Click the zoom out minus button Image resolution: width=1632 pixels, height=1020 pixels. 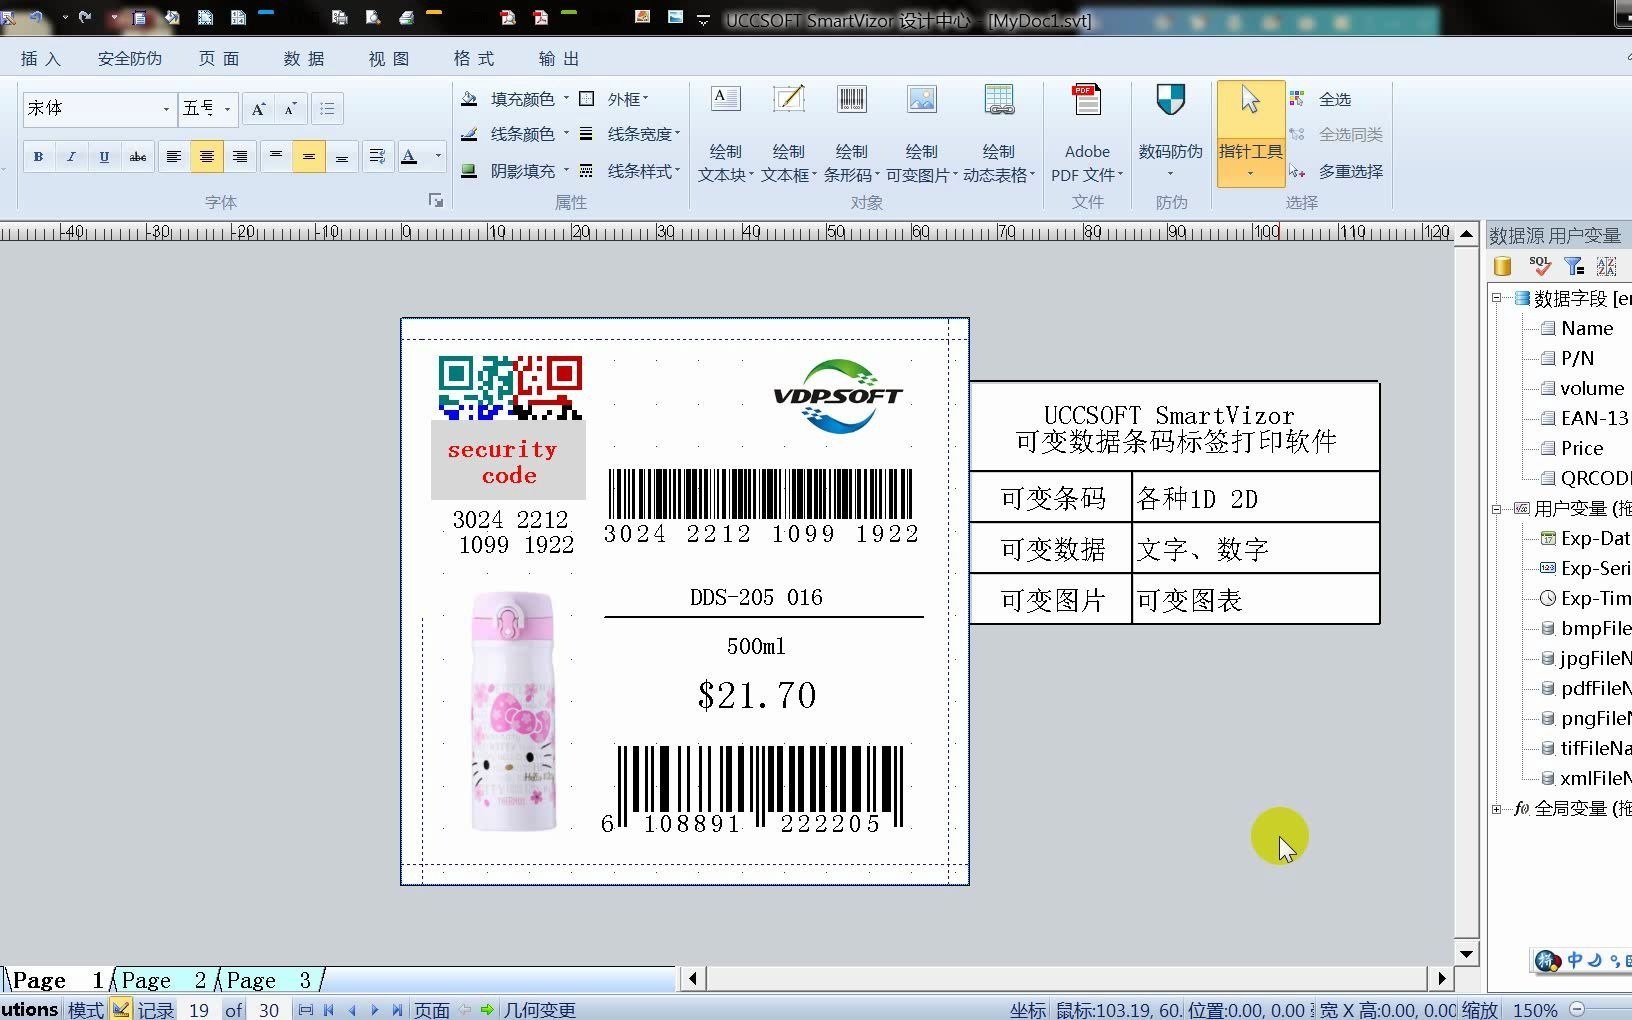(1577, 1009)
